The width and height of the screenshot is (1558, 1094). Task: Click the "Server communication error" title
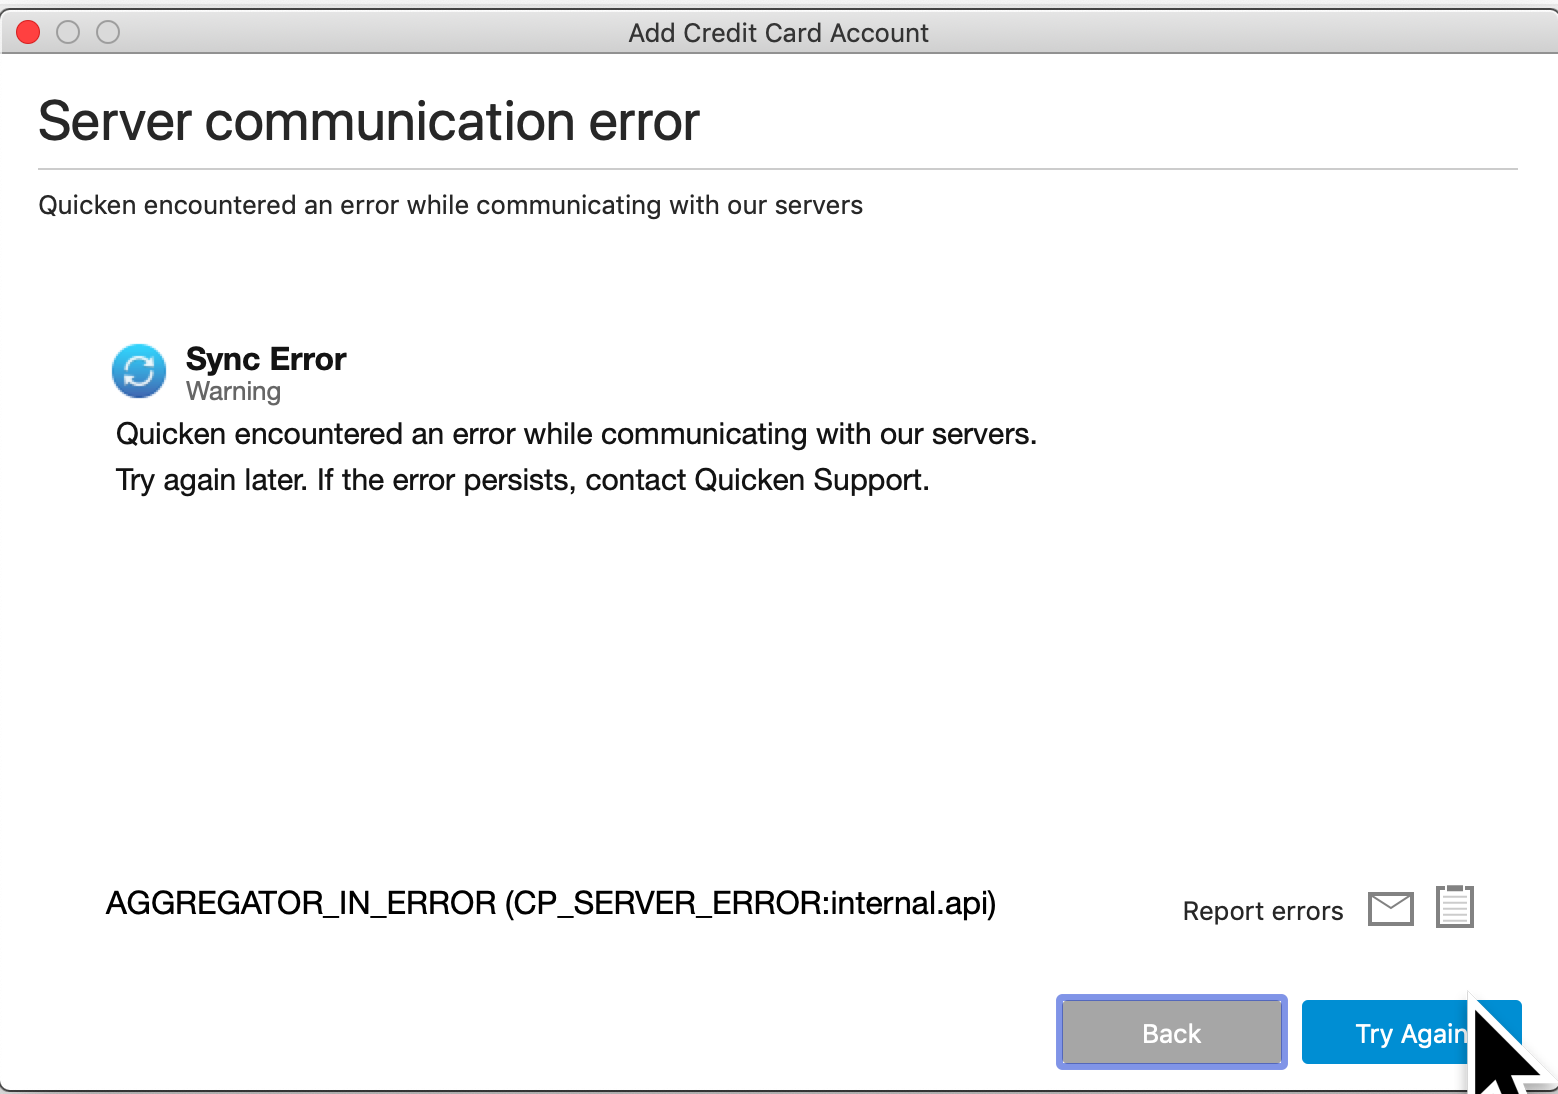pos(369,122)
